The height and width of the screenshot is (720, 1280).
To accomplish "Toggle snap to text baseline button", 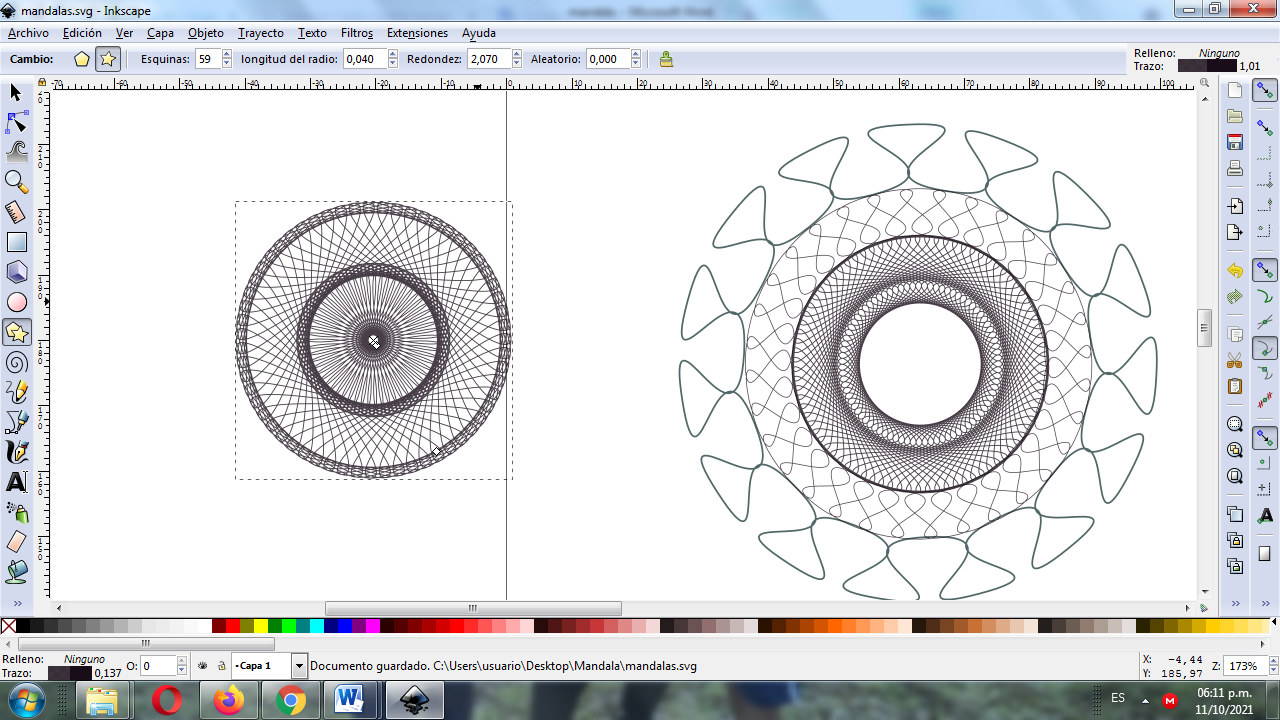I will [x=1265, y=515].
